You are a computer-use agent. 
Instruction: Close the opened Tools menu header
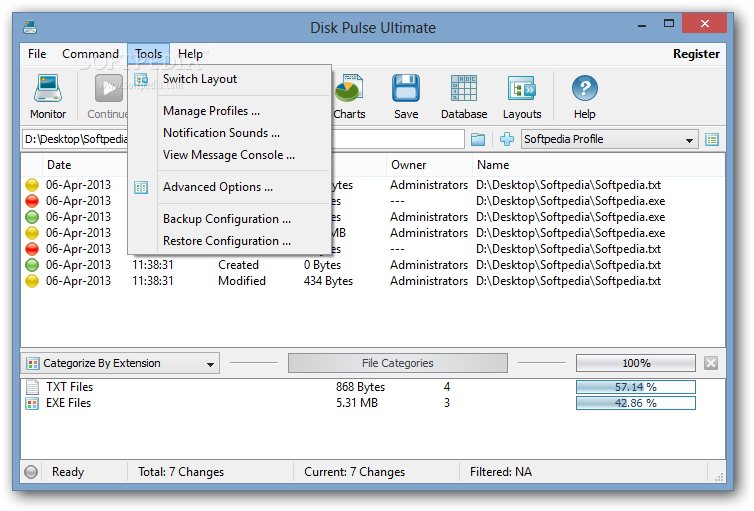[148, 54]
